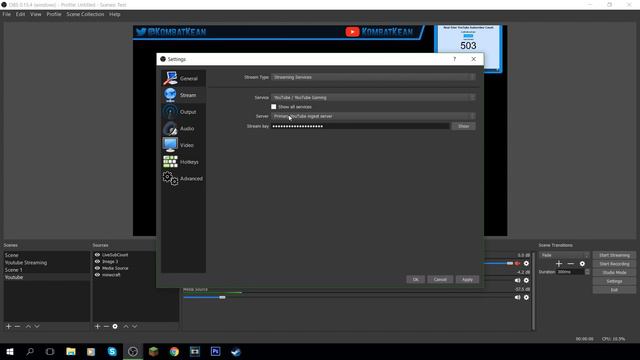Open the Help menu

tap(115, 14)
